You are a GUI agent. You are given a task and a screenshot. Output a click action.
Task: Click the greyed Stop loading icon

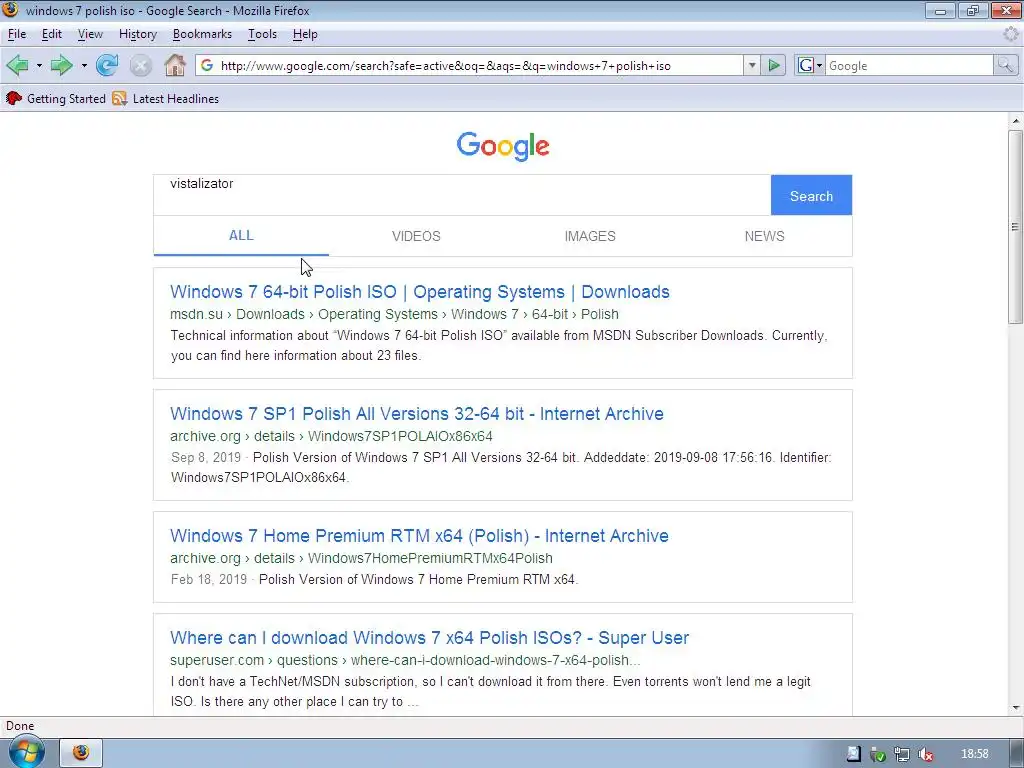pyautogui.click(x=140, y=66)
